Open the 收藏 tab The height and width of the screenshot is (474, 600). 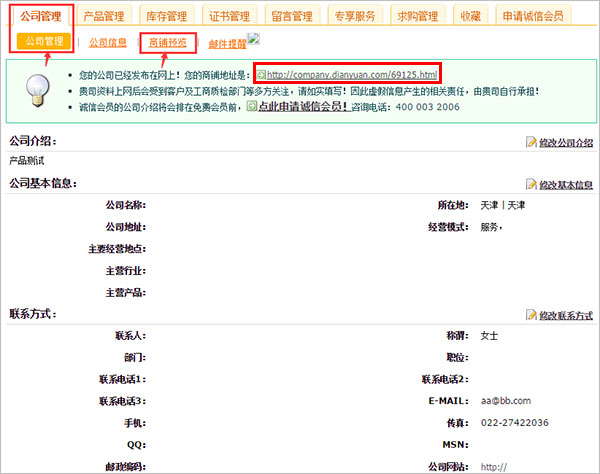pyautogui.click(x=470, y=16)
